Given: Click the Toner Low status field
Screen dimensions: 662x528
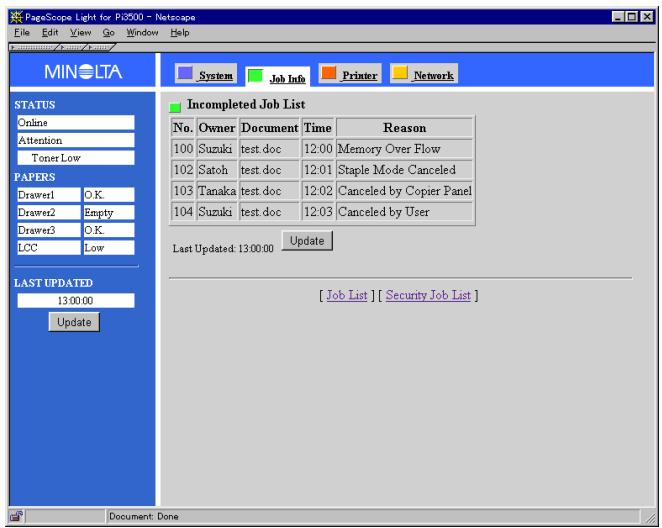Looking at the screenshot, I should (x=76, y=158).
